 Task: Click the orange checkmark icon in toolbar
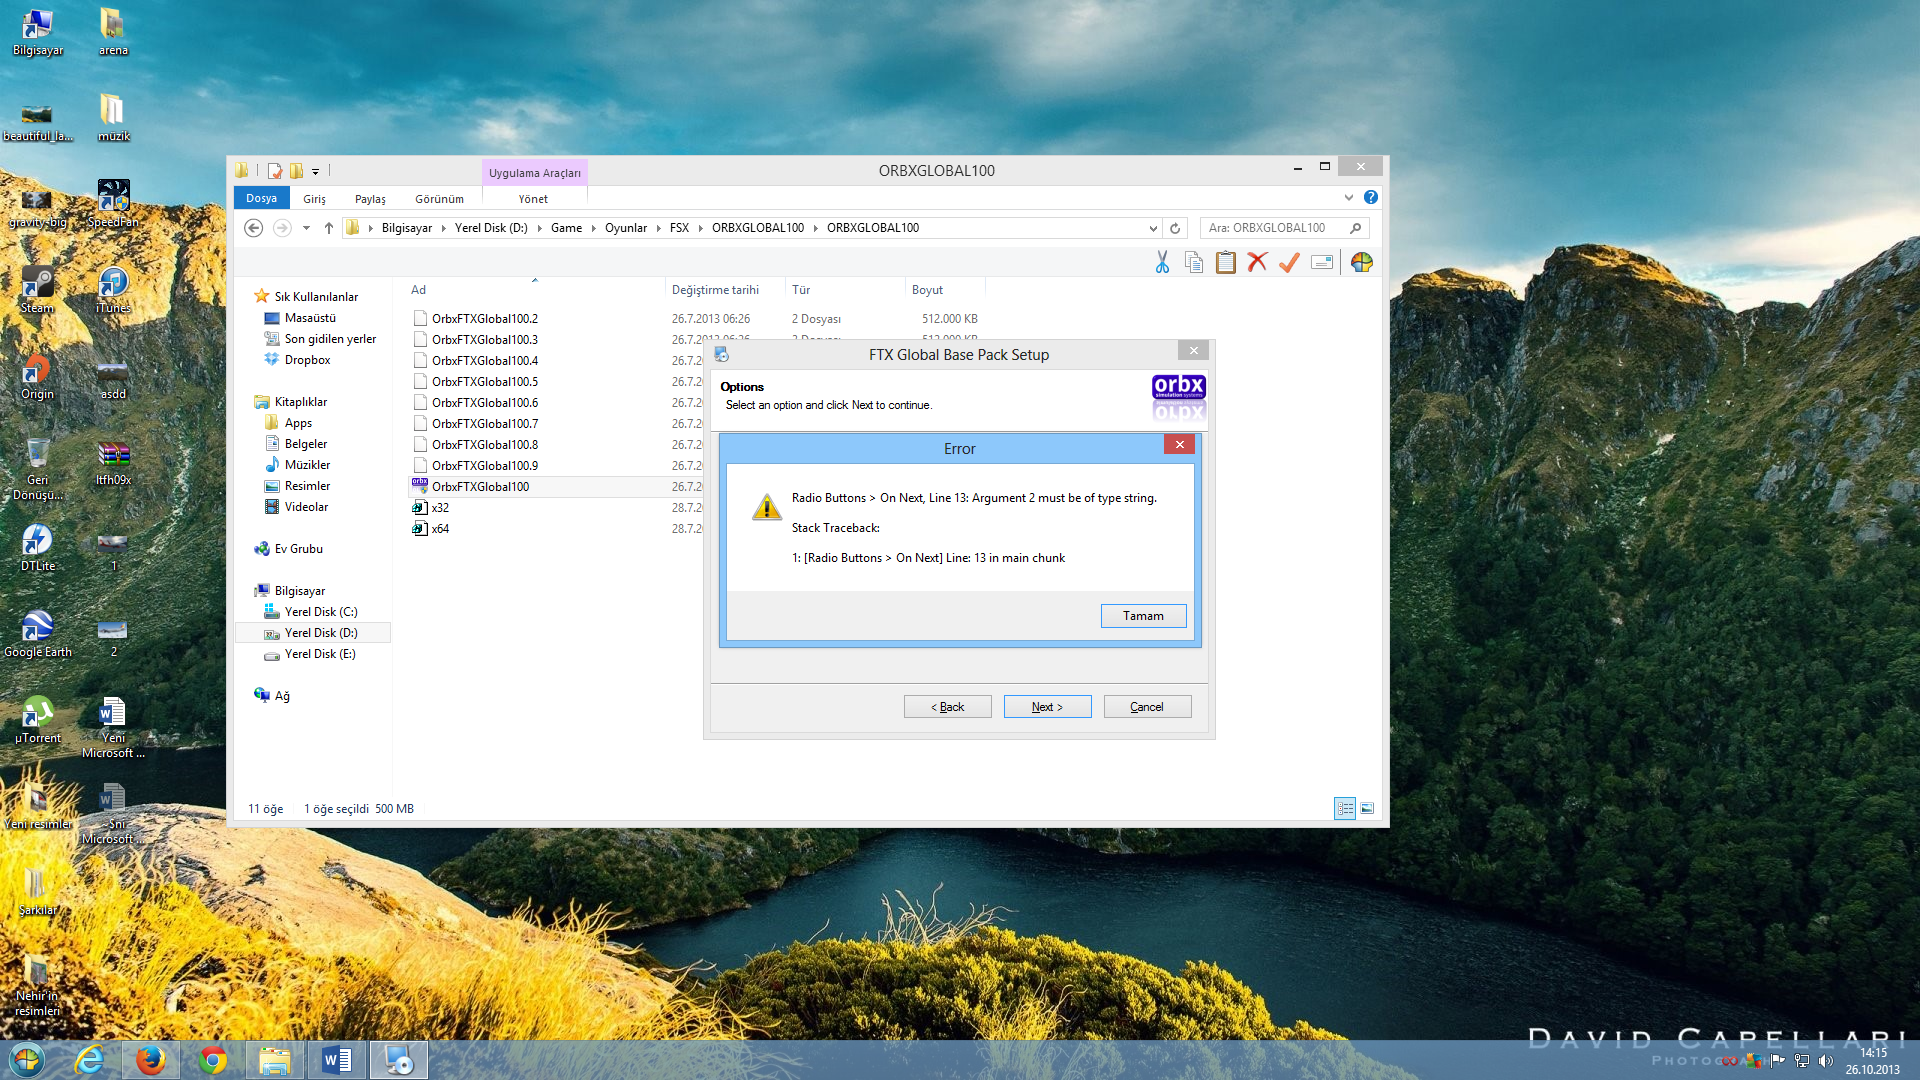1289,262
